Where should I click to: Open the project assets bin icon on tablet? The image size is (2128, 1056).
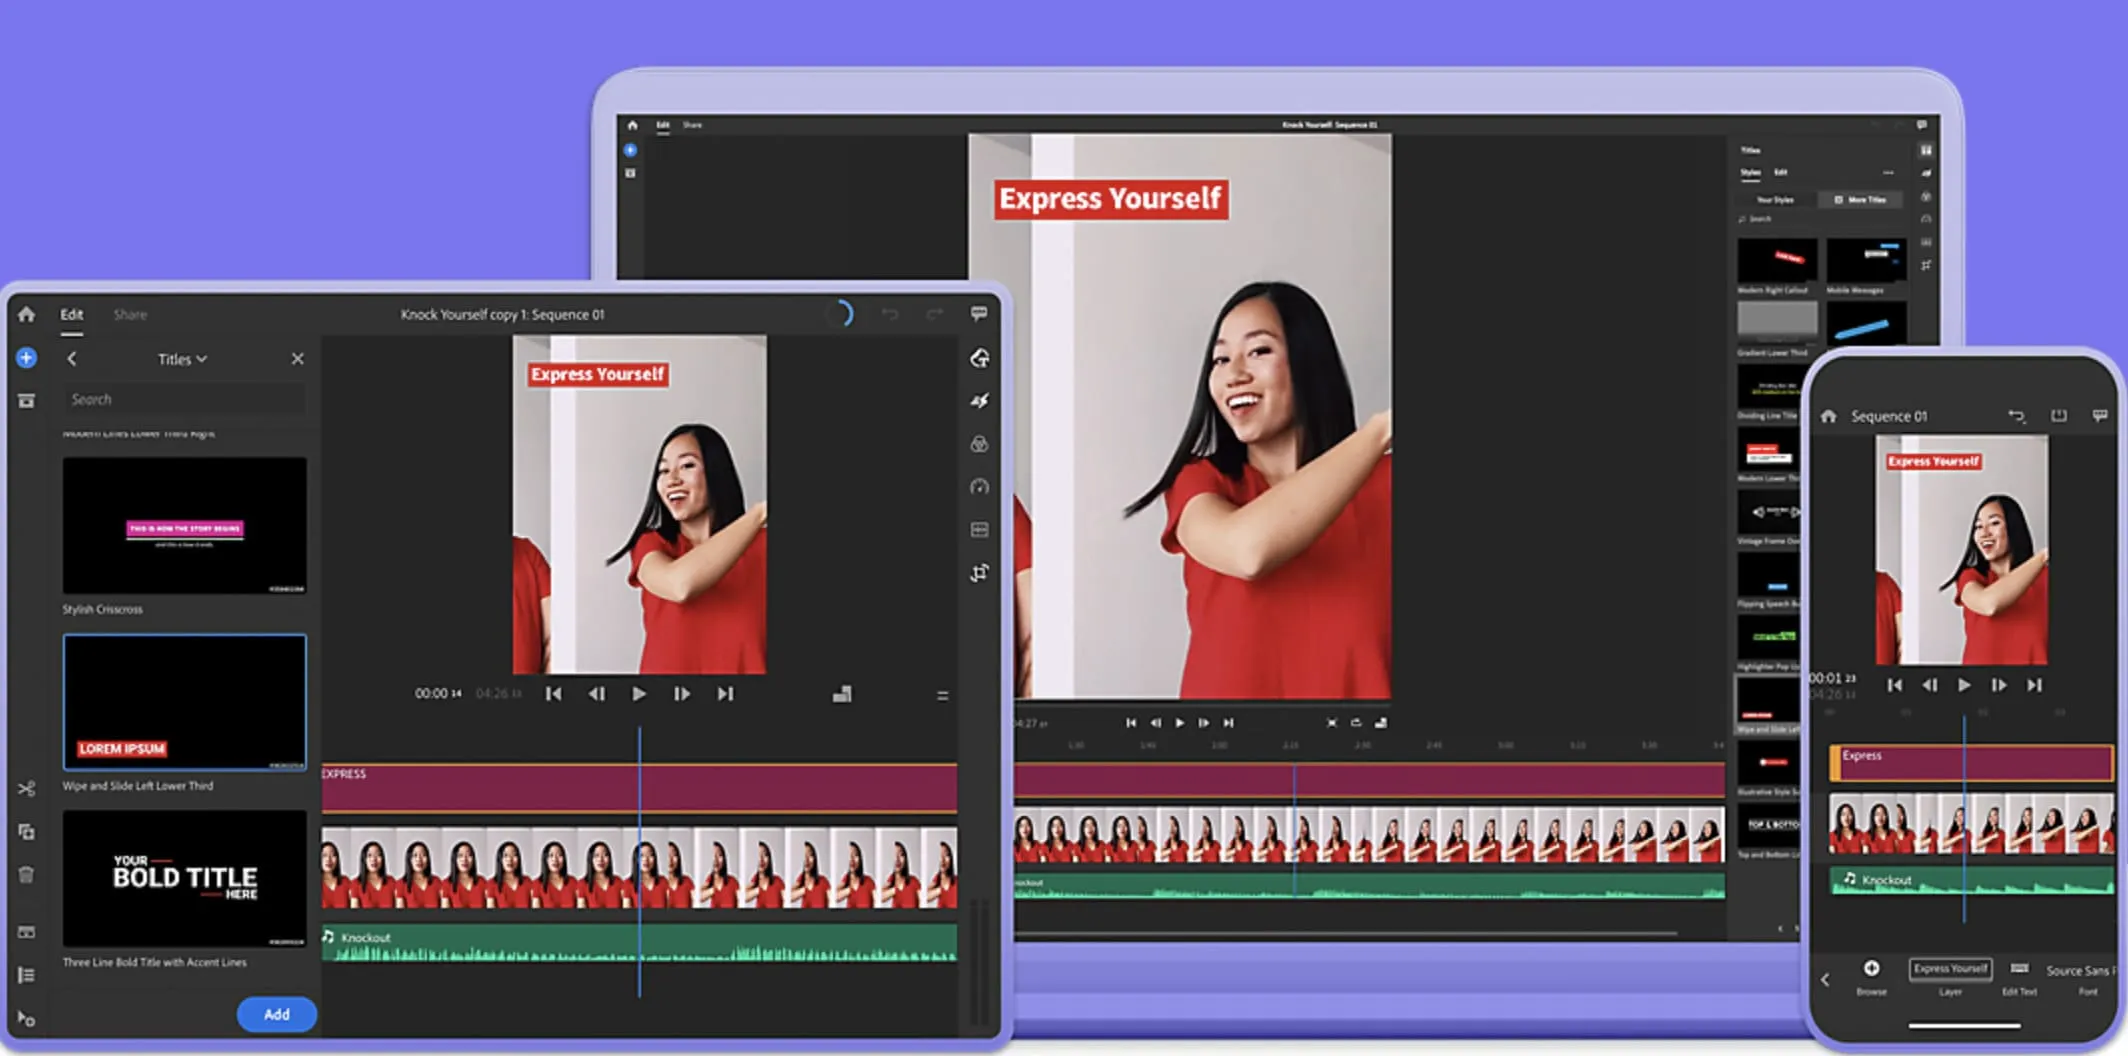(x=27, y=401)
